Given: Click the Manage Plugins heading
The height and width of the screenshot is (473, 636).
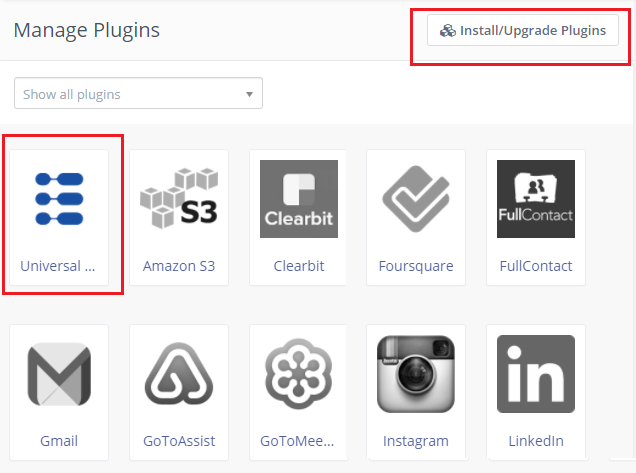Looking at the screenshot, I should (x=86, y=30).
